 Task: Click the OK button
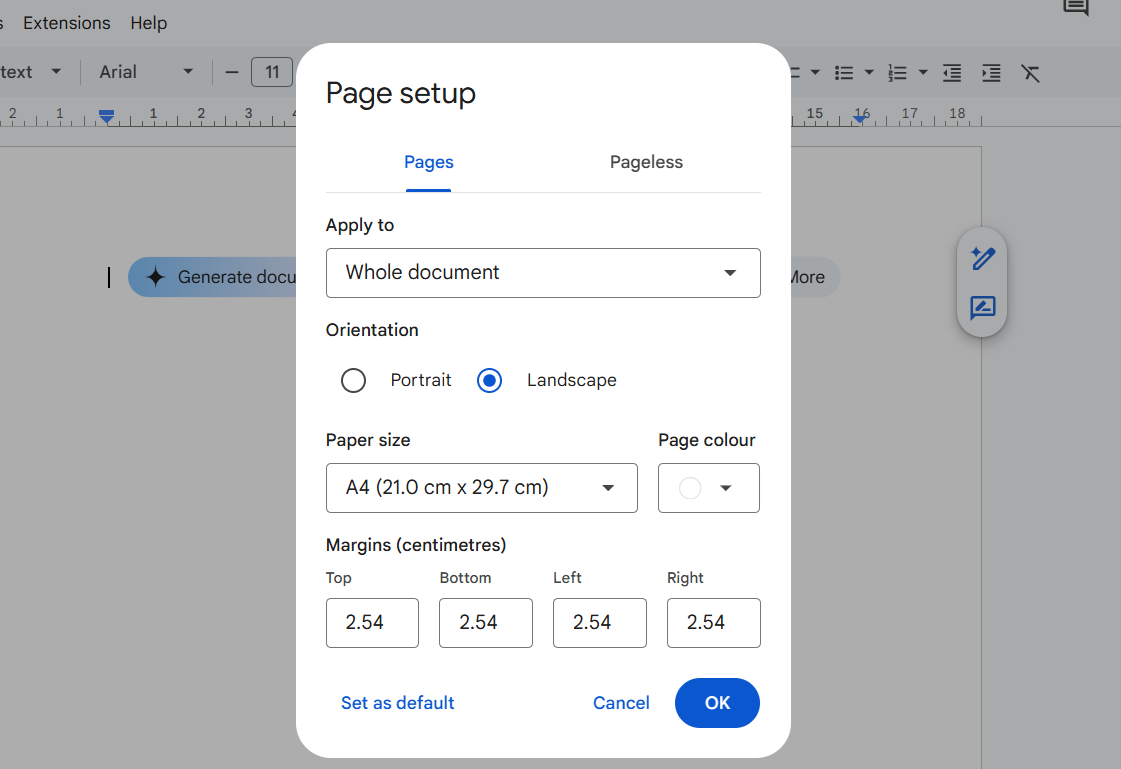coord(717,703)
